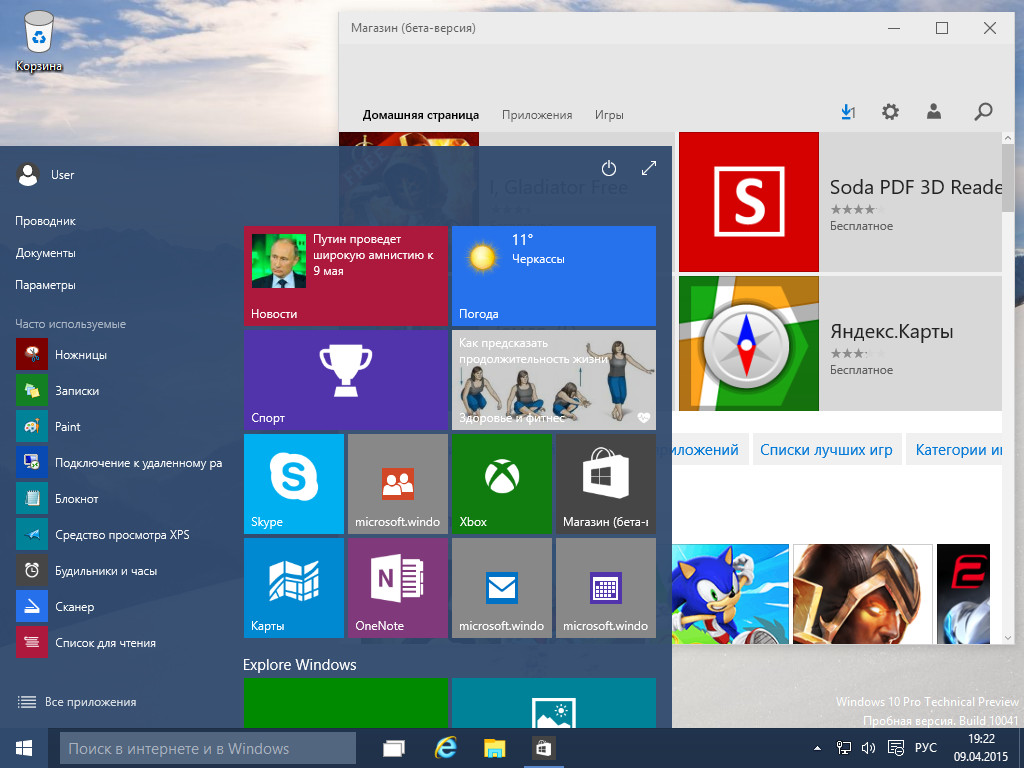1024x768 pixels.
Task: Show hidden icons via system tray chevron
Action: [x=815, y=747]
